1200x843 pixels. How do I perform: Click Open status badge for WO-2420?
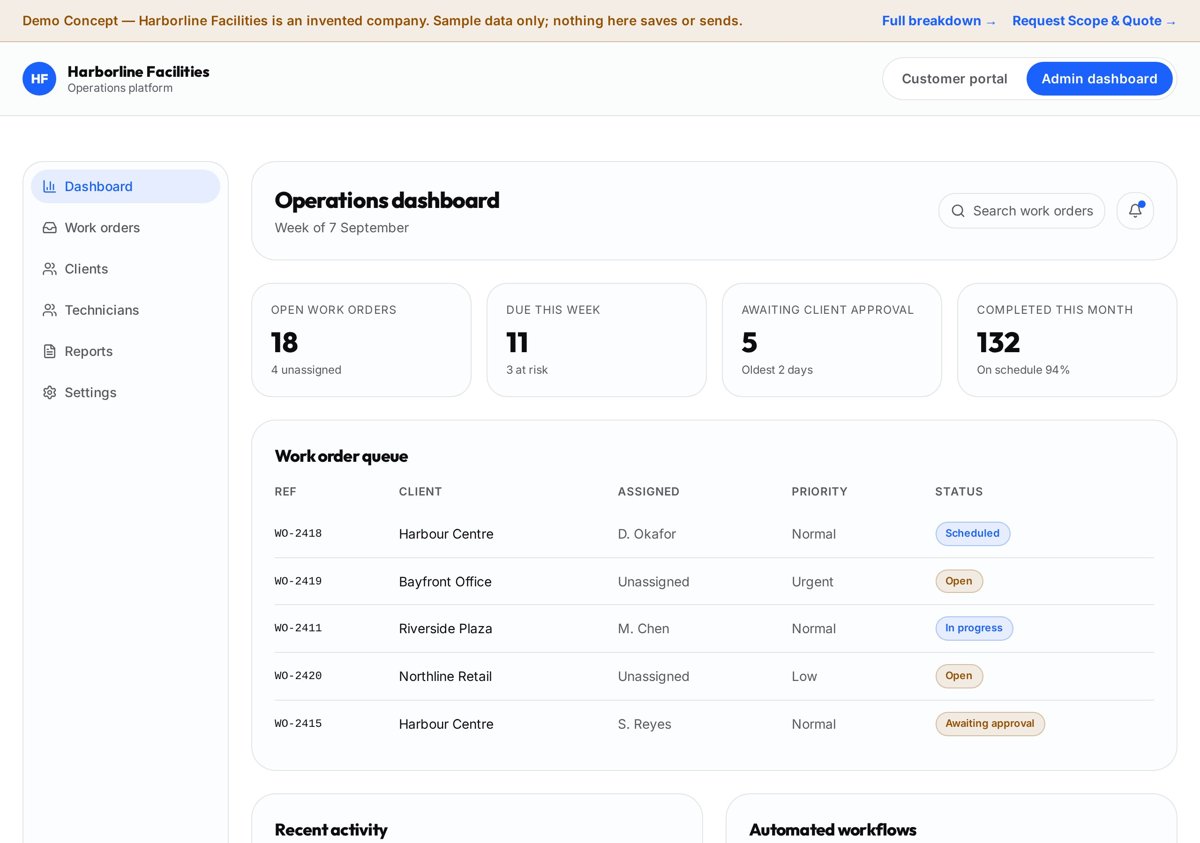[959, 676]
